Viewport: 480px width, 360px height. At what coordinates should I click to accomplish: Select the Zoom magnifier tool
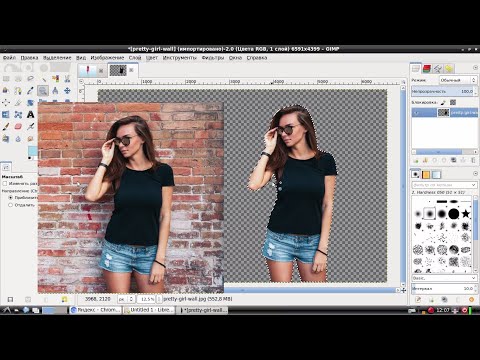(43, 91)
